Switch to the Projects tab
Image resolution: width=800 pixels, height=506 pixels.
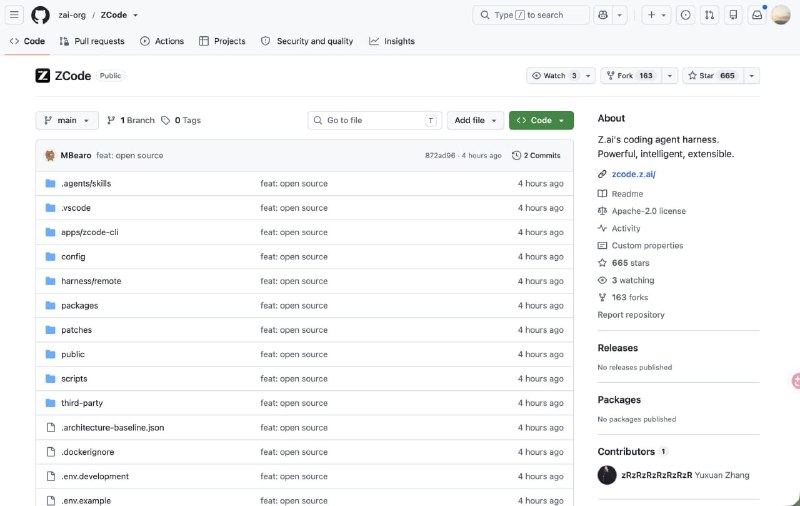coord(222,41)
